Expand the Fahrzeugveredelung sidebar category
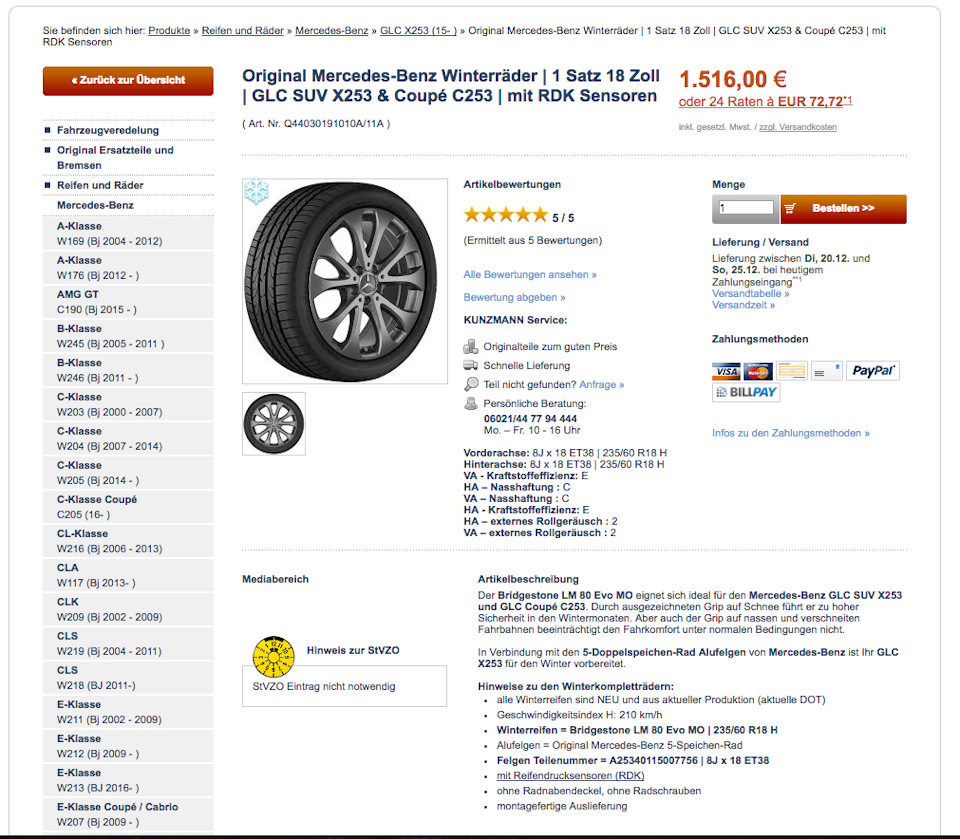This screenshot has height=839, width=960. [x=108, y=130]
